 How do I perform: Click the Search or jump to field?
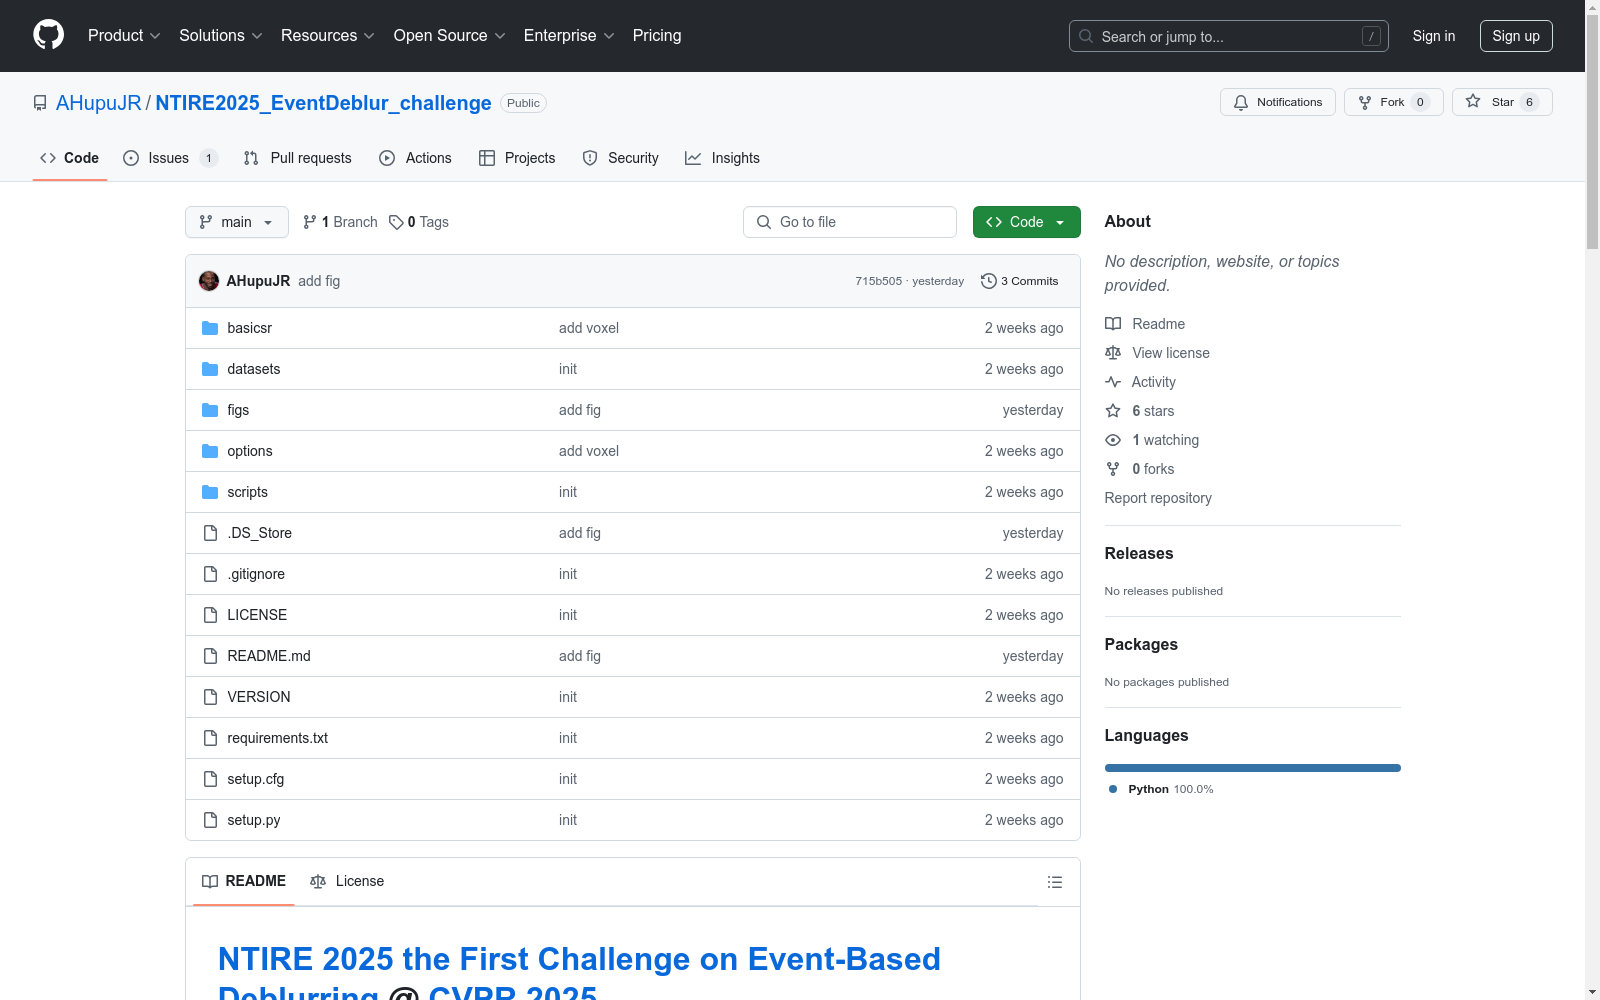pos(1229,36)
